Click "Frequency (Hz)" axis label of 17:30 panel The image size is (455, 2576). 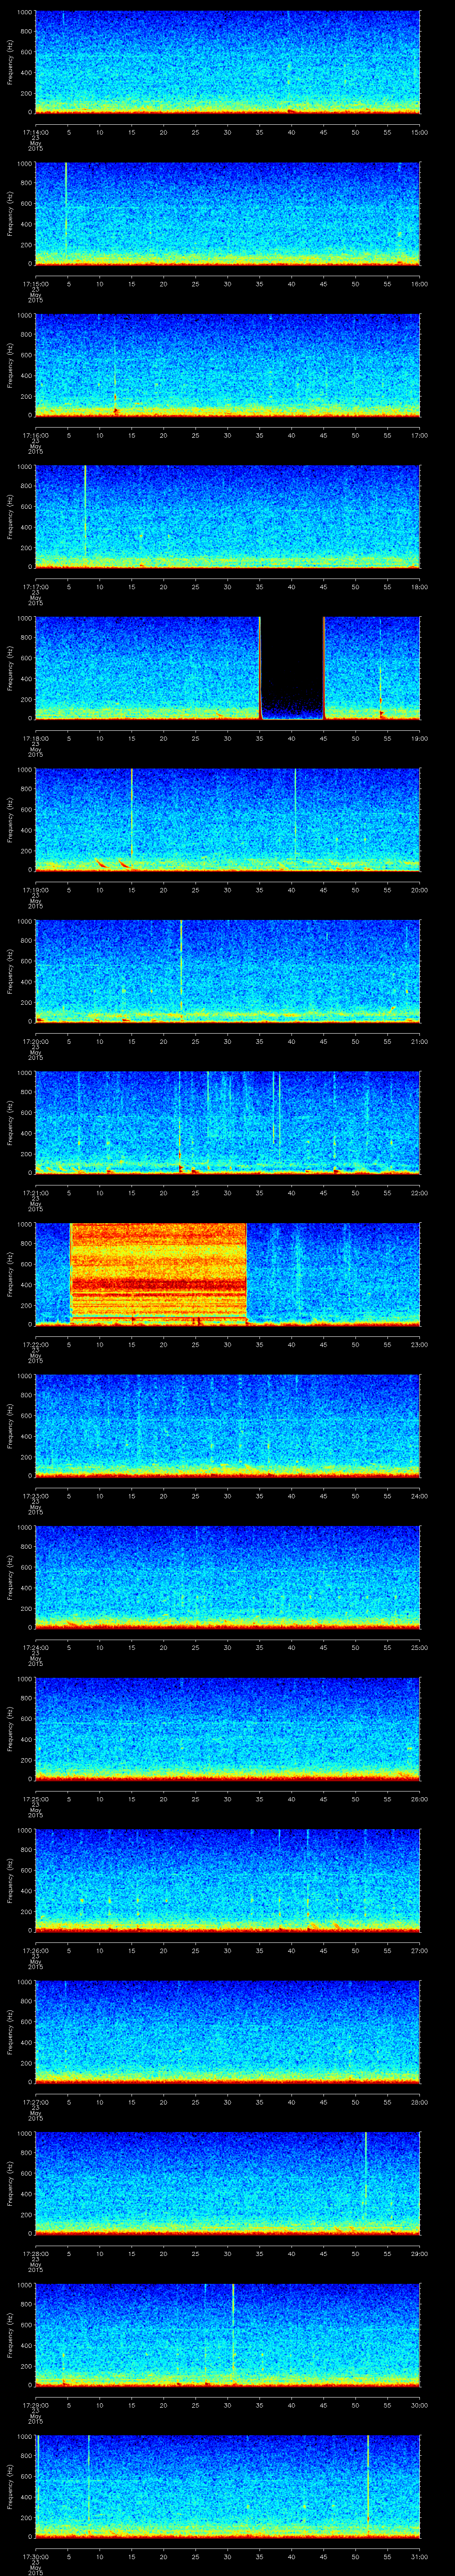(x=10, y=2485)
